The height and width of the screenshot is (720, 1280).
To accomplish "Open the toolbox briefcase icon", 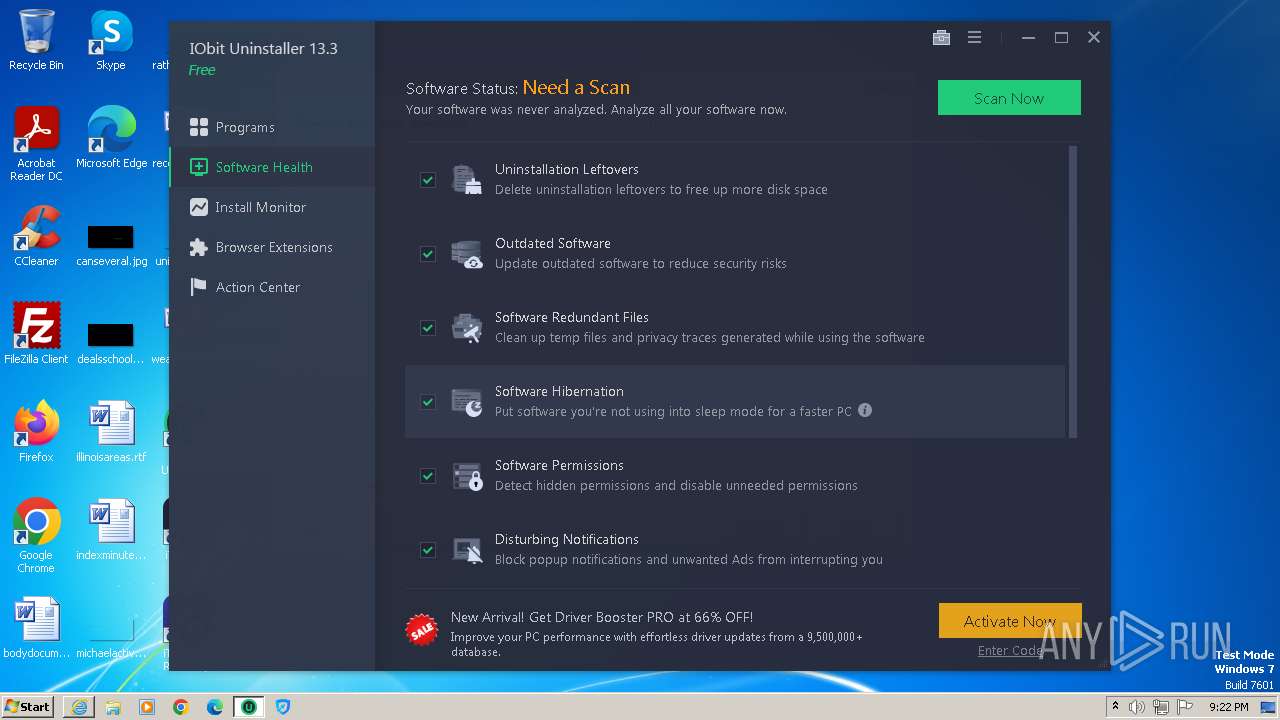I will (941, 38).
